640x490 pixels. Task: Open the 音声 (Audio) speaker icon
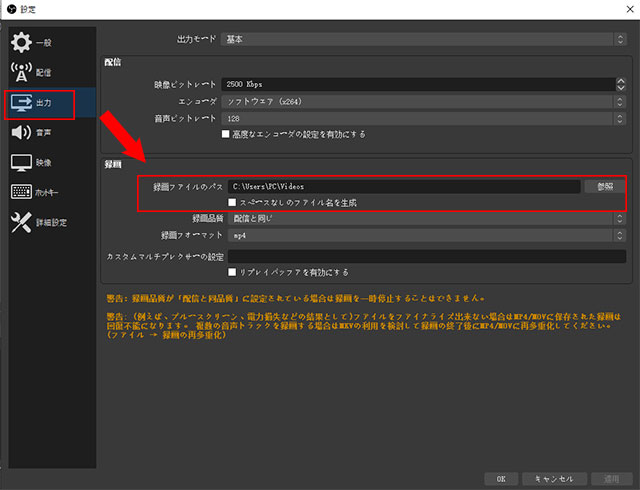point(21,132)
